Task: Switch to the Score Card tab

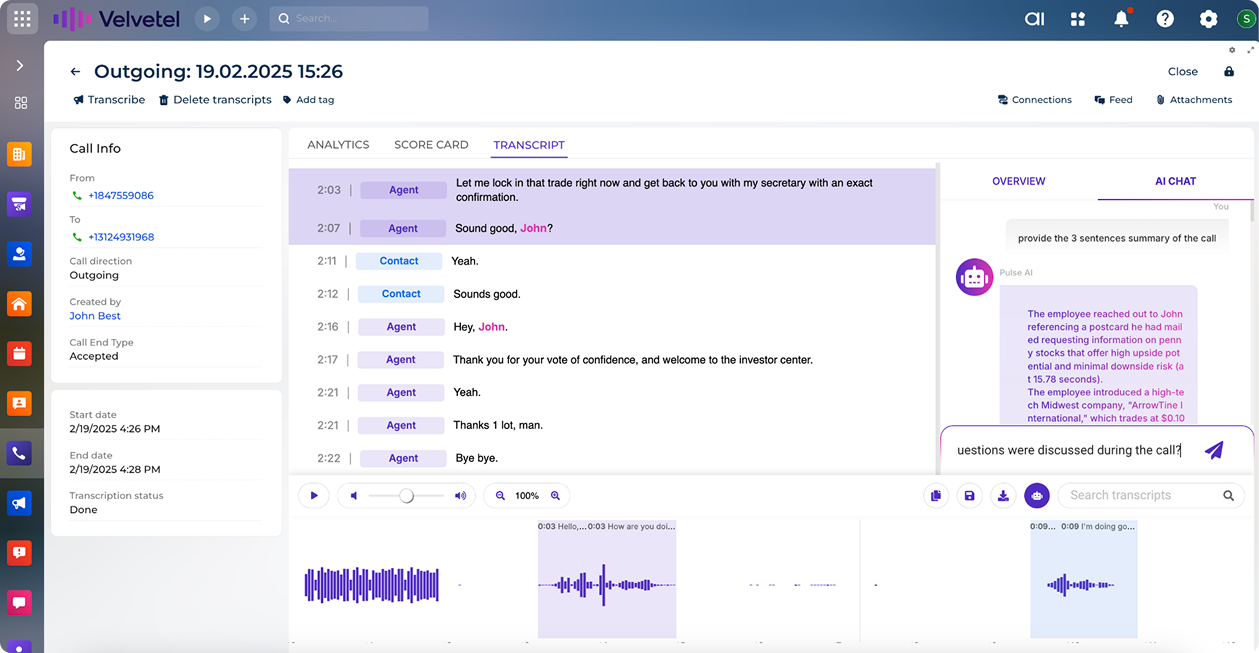Action: [431, 145]
